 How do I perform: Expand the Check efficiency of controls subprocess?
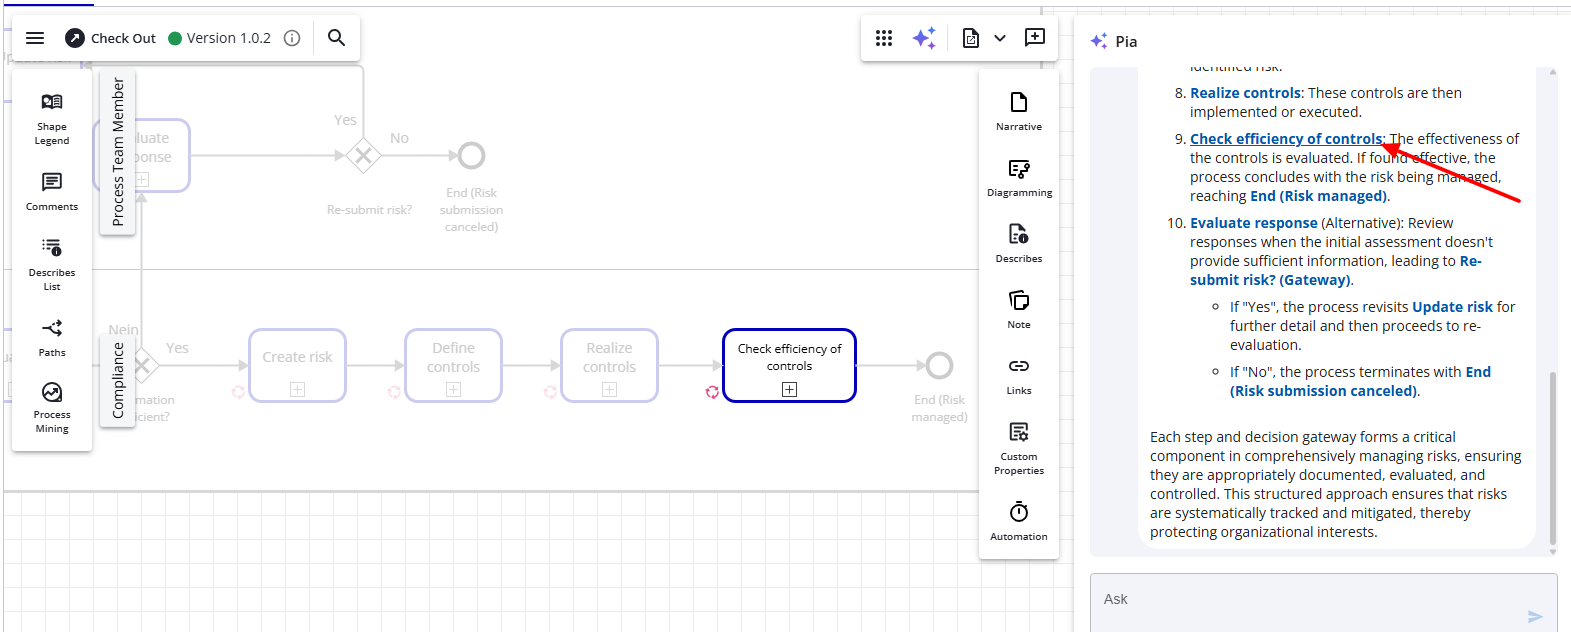click(789, 390)
